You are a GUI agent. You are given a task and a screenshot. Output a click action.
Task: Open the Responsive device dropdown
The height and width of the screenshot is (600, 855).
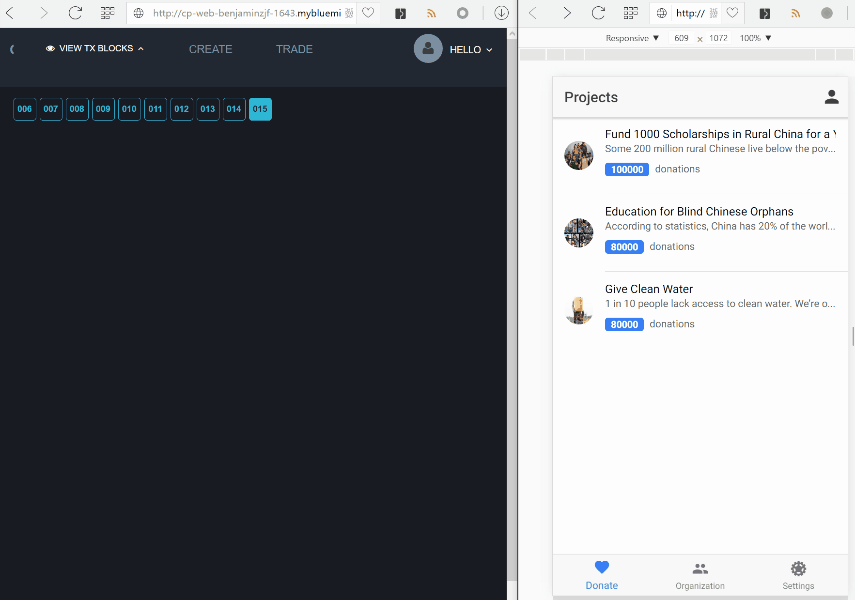click(632, 38)
